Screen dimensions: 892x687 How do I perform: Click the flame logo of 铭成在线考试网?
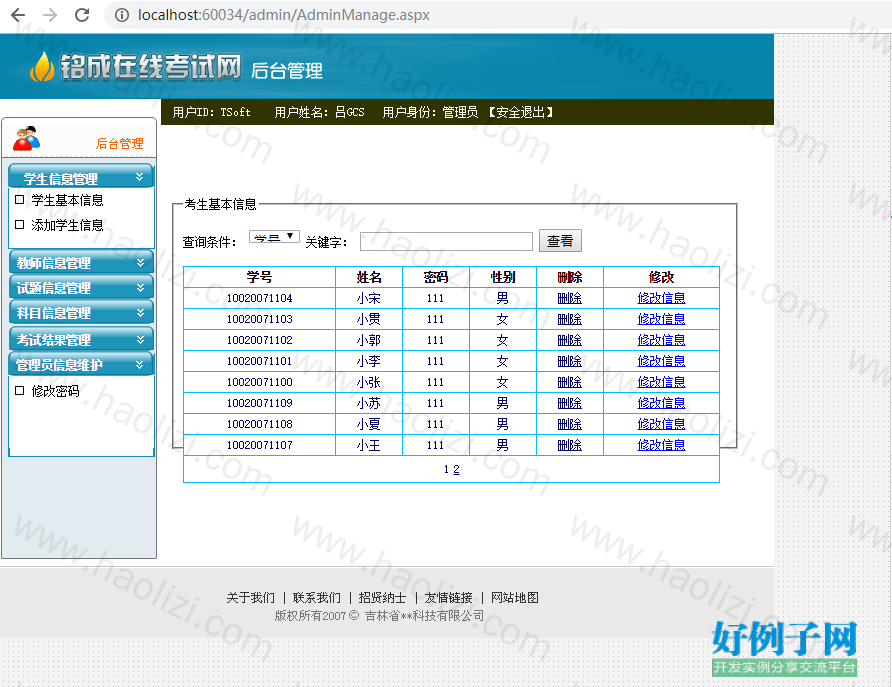point(42,67)
